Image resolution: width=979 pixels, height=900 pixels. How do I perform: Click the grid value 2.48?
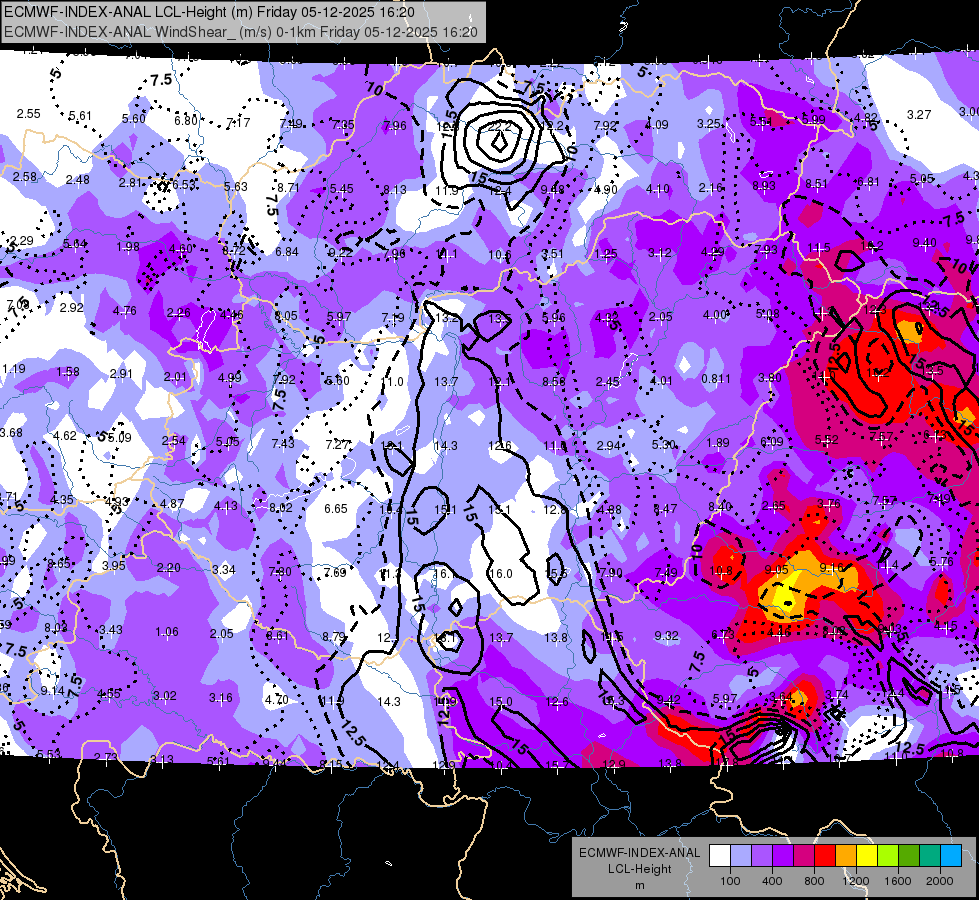(x=77, y=180)
